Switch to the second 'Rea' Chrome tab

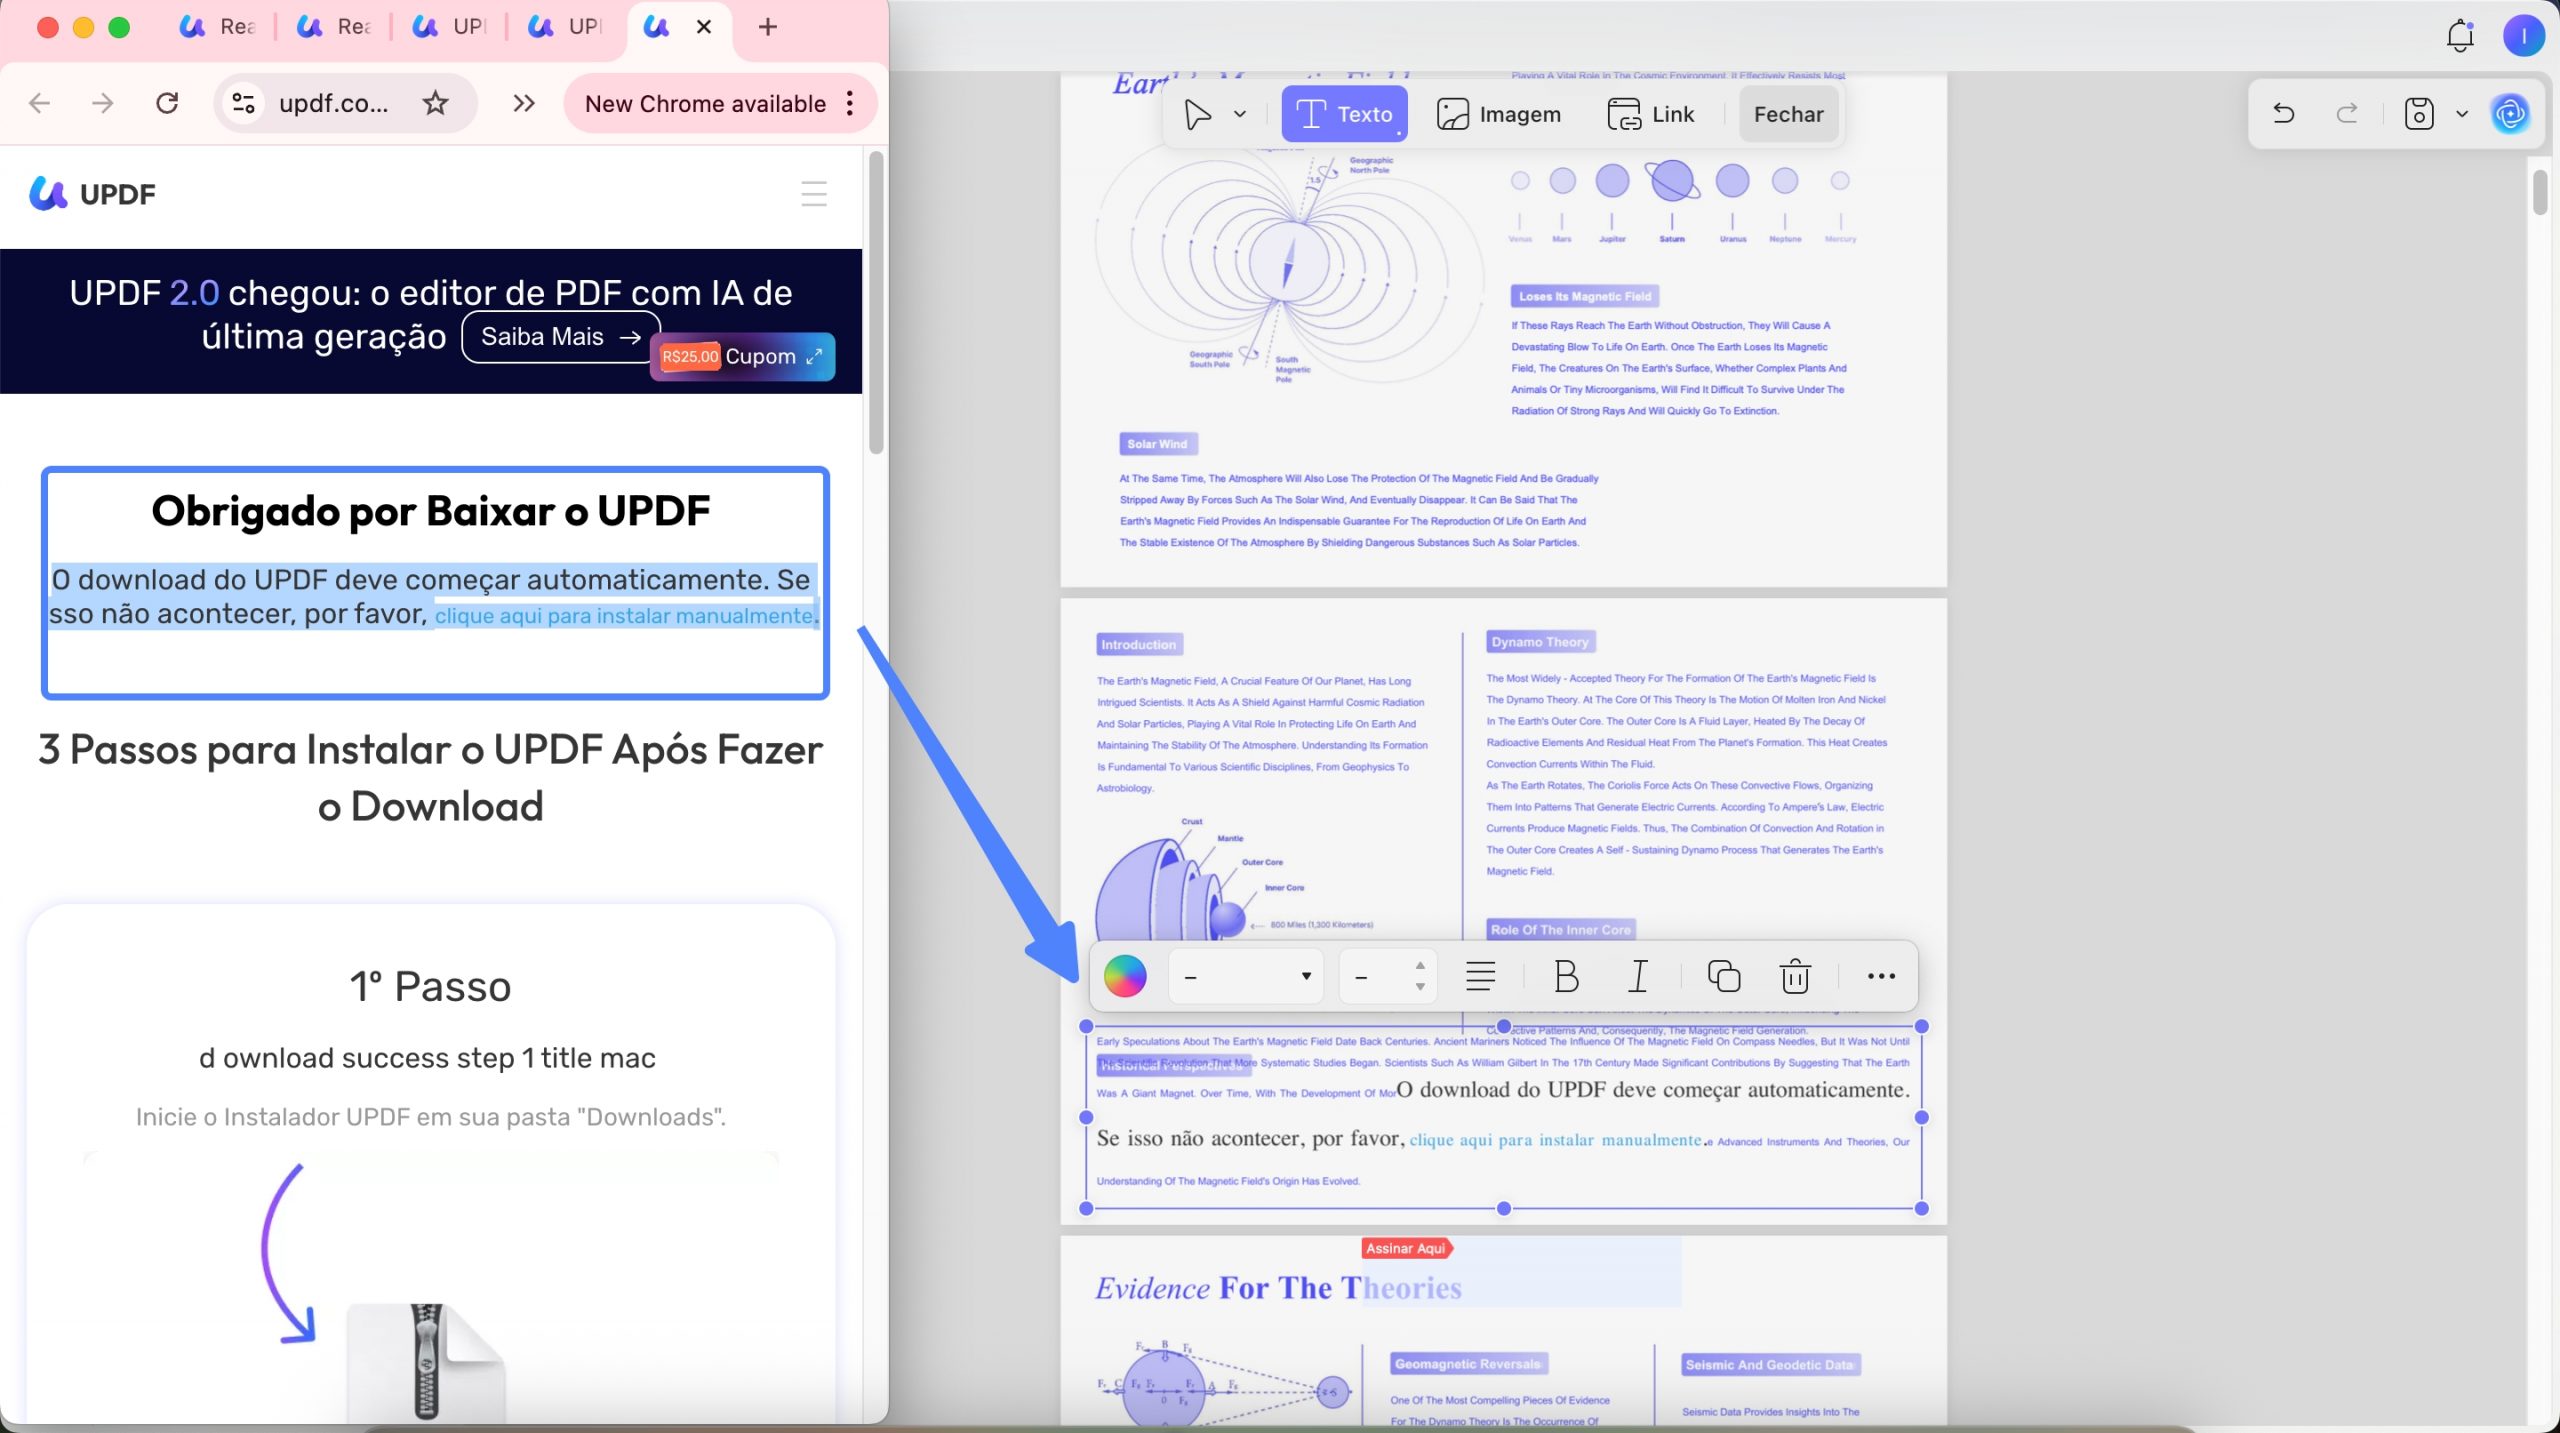click(335, 27)
